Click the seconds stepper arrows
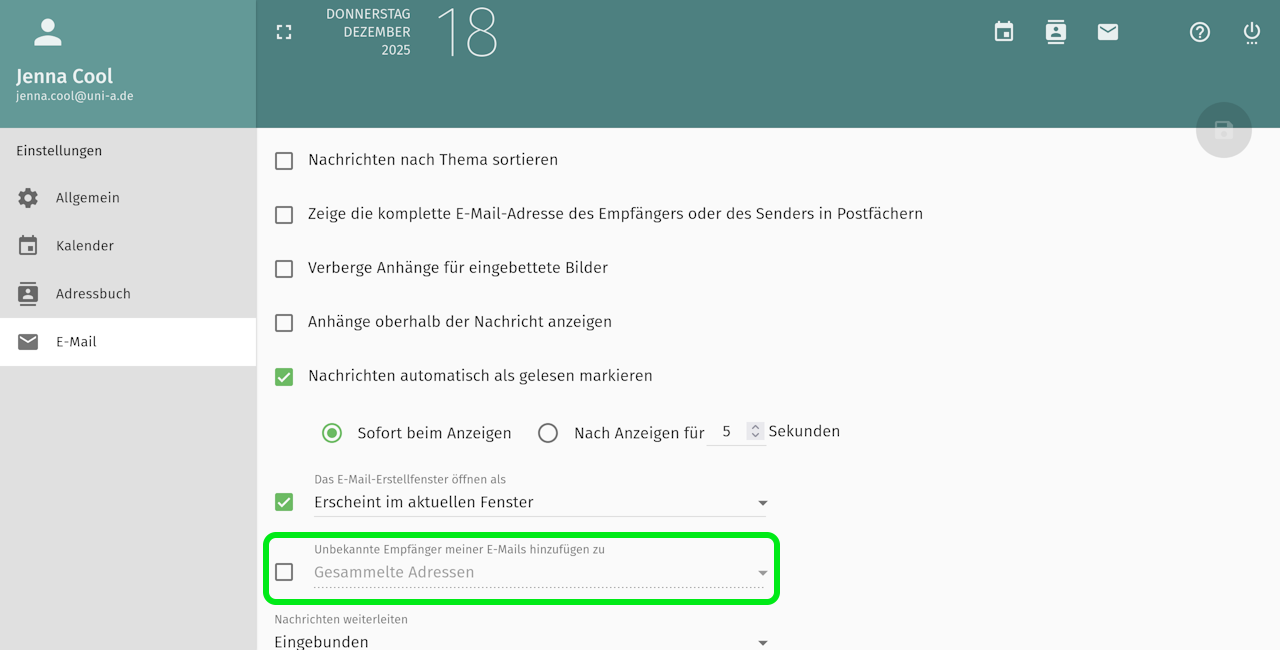The image size is (1280, 650). pos(756,431)
